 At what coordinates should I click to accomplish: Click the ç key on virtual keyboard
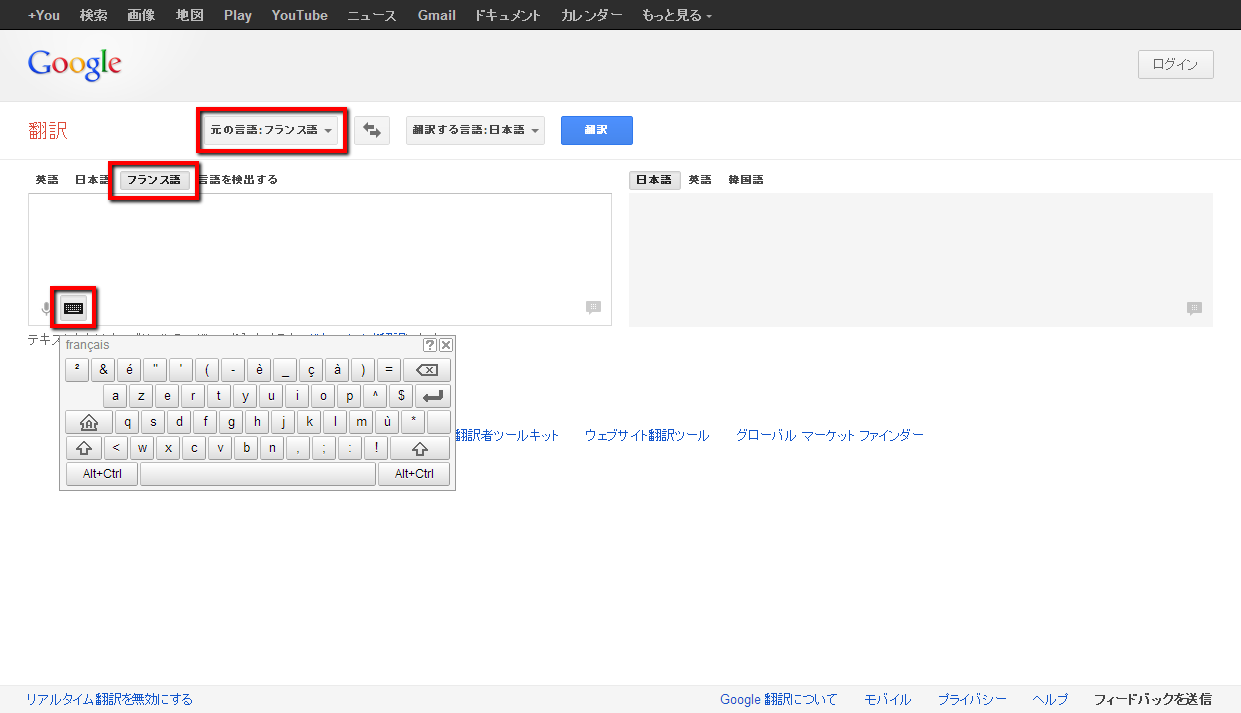[x=311, y=370]
